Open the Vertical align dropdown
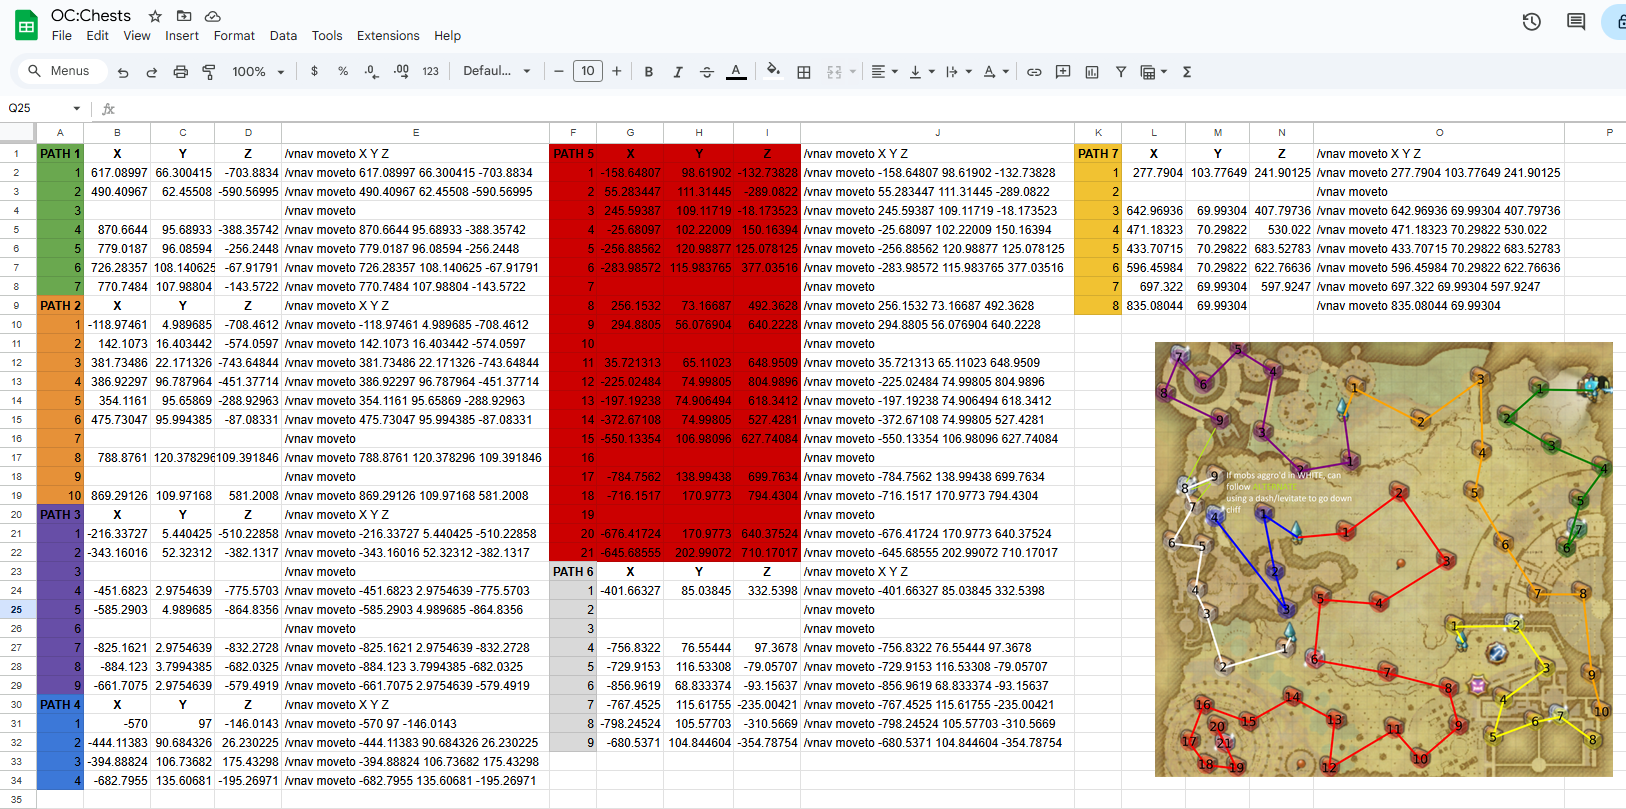 coord(921,72)
